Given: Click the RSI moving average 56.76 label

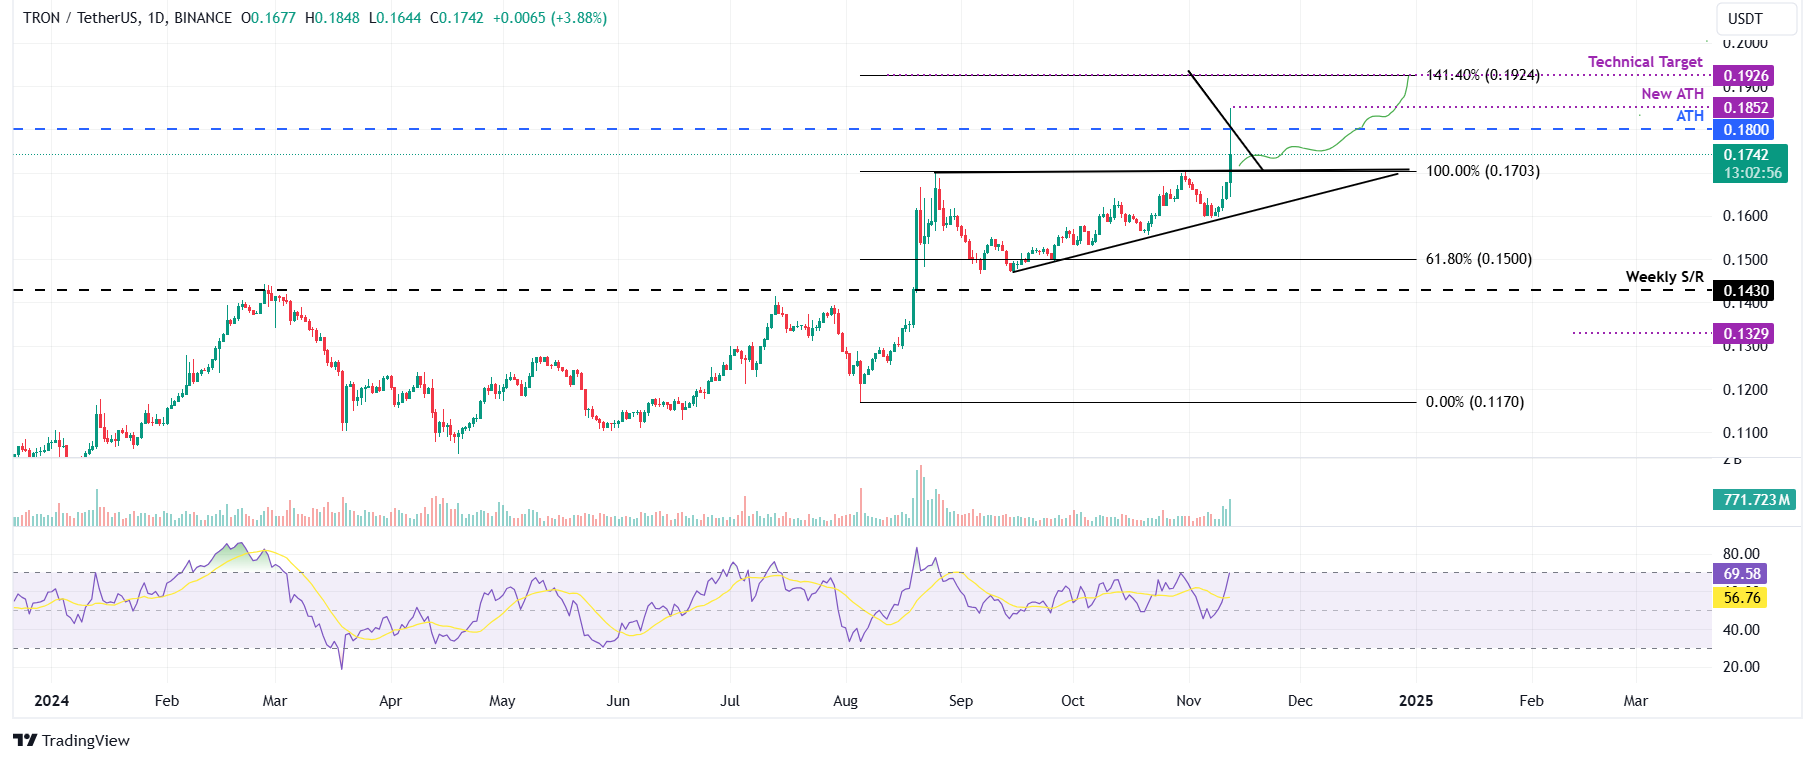Looking at the screenshot, I should [1741, 598].
